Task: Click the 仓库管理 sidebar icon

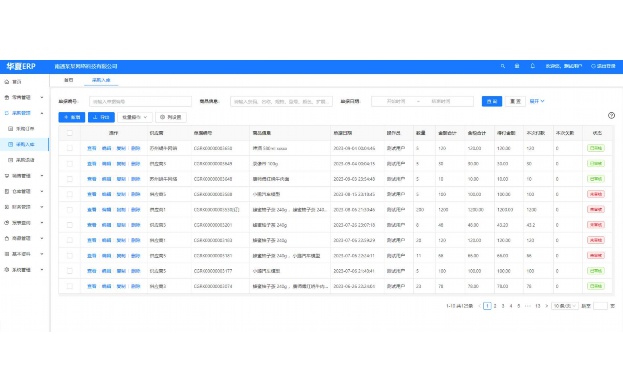Action: (7, 191)
